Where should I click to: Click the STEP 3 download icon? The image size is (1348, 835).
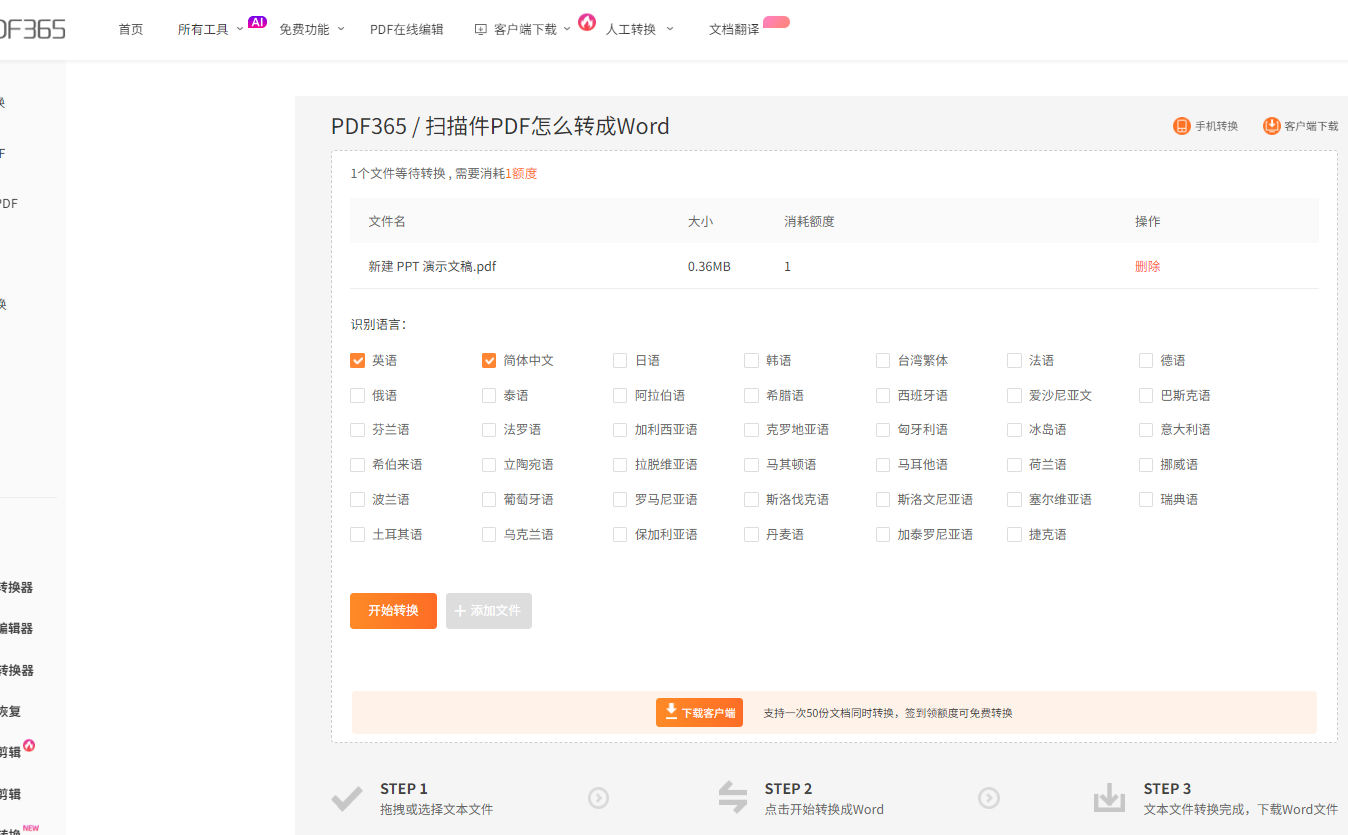1109,798
